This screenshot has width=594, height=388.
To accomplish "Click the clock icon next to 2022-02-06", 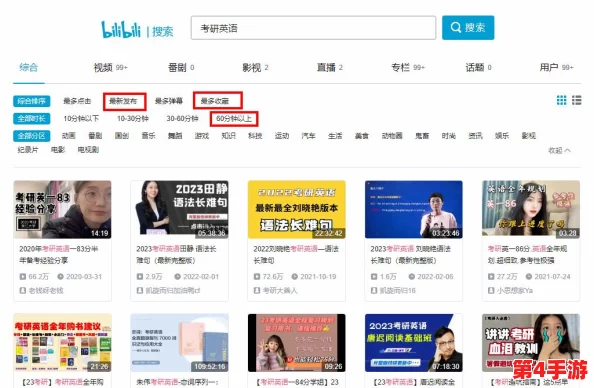I will [411, 277].
